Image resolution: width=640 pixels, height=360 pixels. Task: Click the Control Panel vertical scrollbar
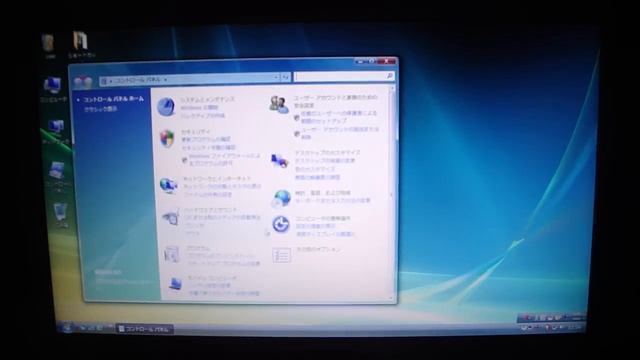(392, 194)
